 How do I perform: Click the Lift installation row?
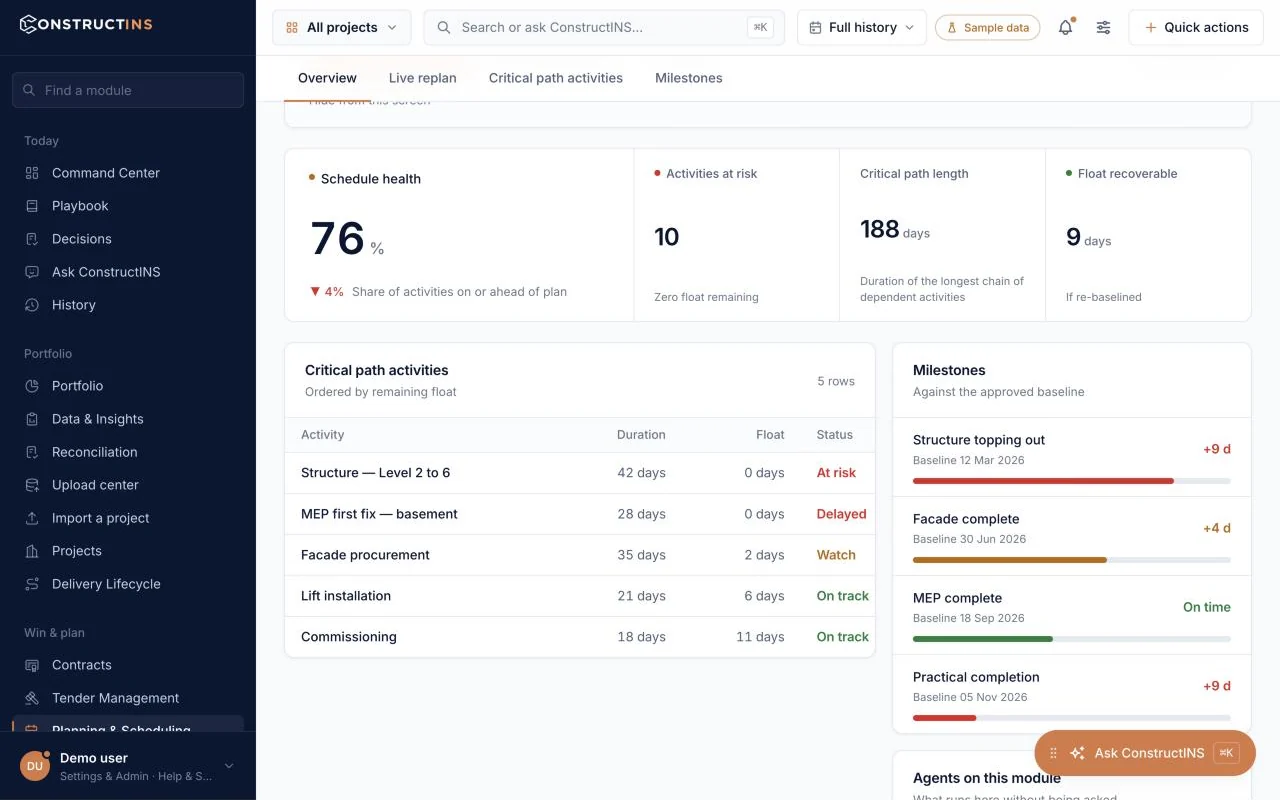pos(580,596)
